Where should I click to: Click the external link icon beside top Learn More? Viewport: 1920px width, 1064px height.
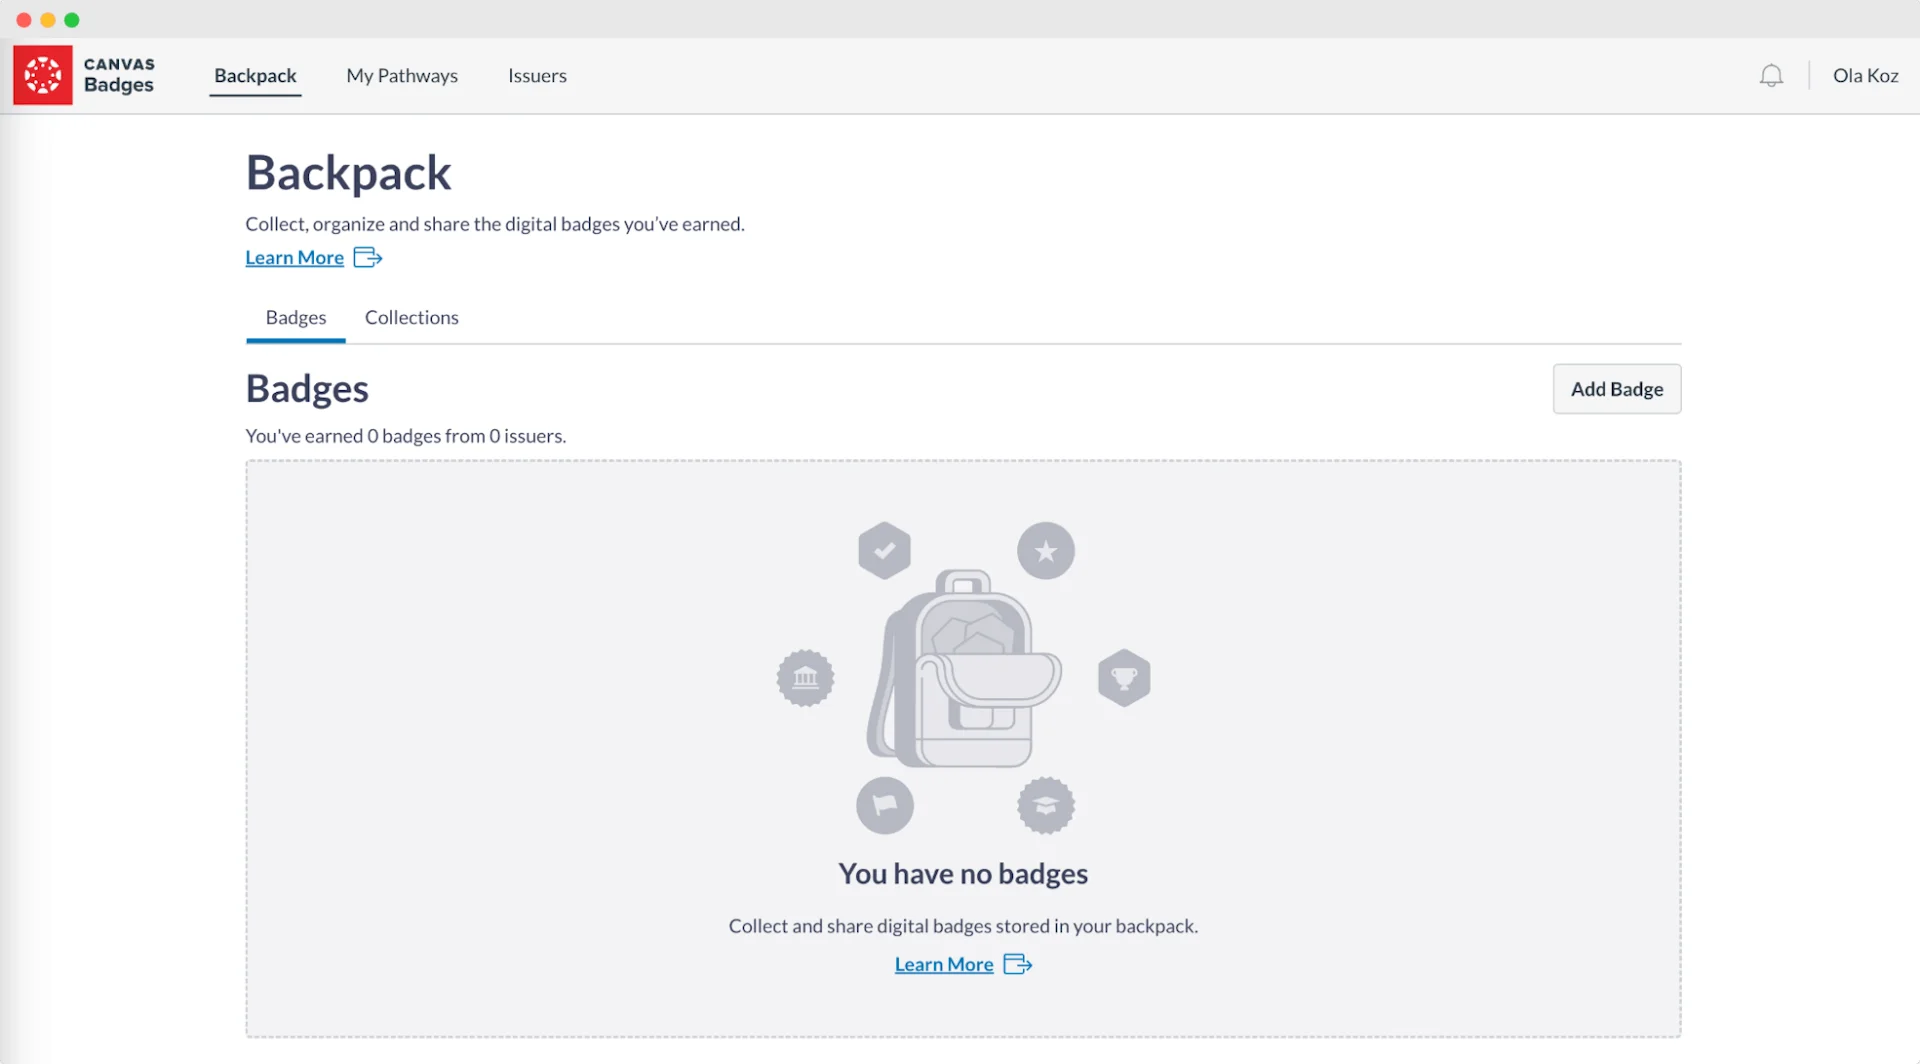click(368, 258)
